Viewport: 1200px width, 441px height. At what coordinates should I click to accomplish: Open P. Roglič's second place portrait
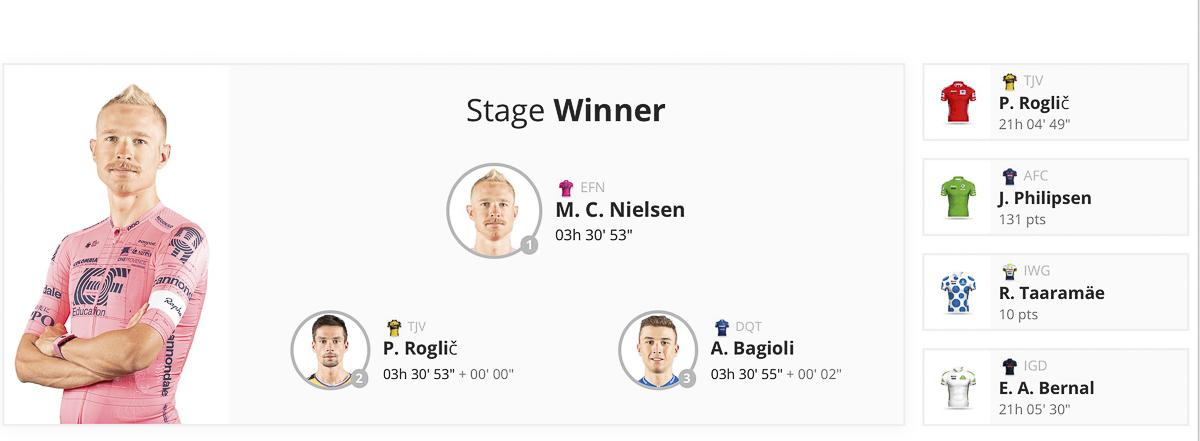click(330, 350)
